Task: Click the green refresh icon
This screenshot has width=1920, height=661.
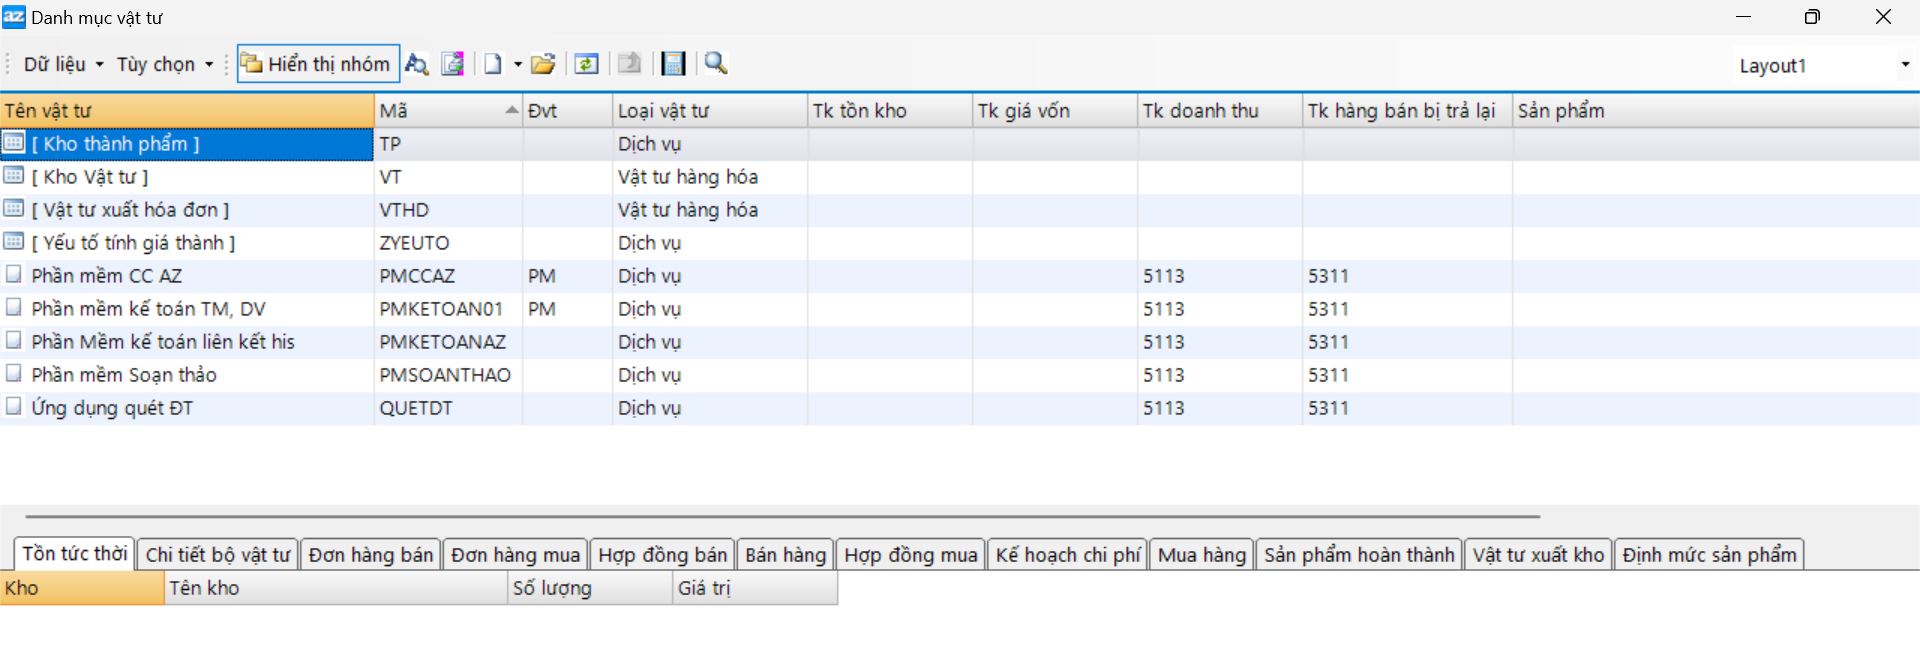Action: click(586, 64)
